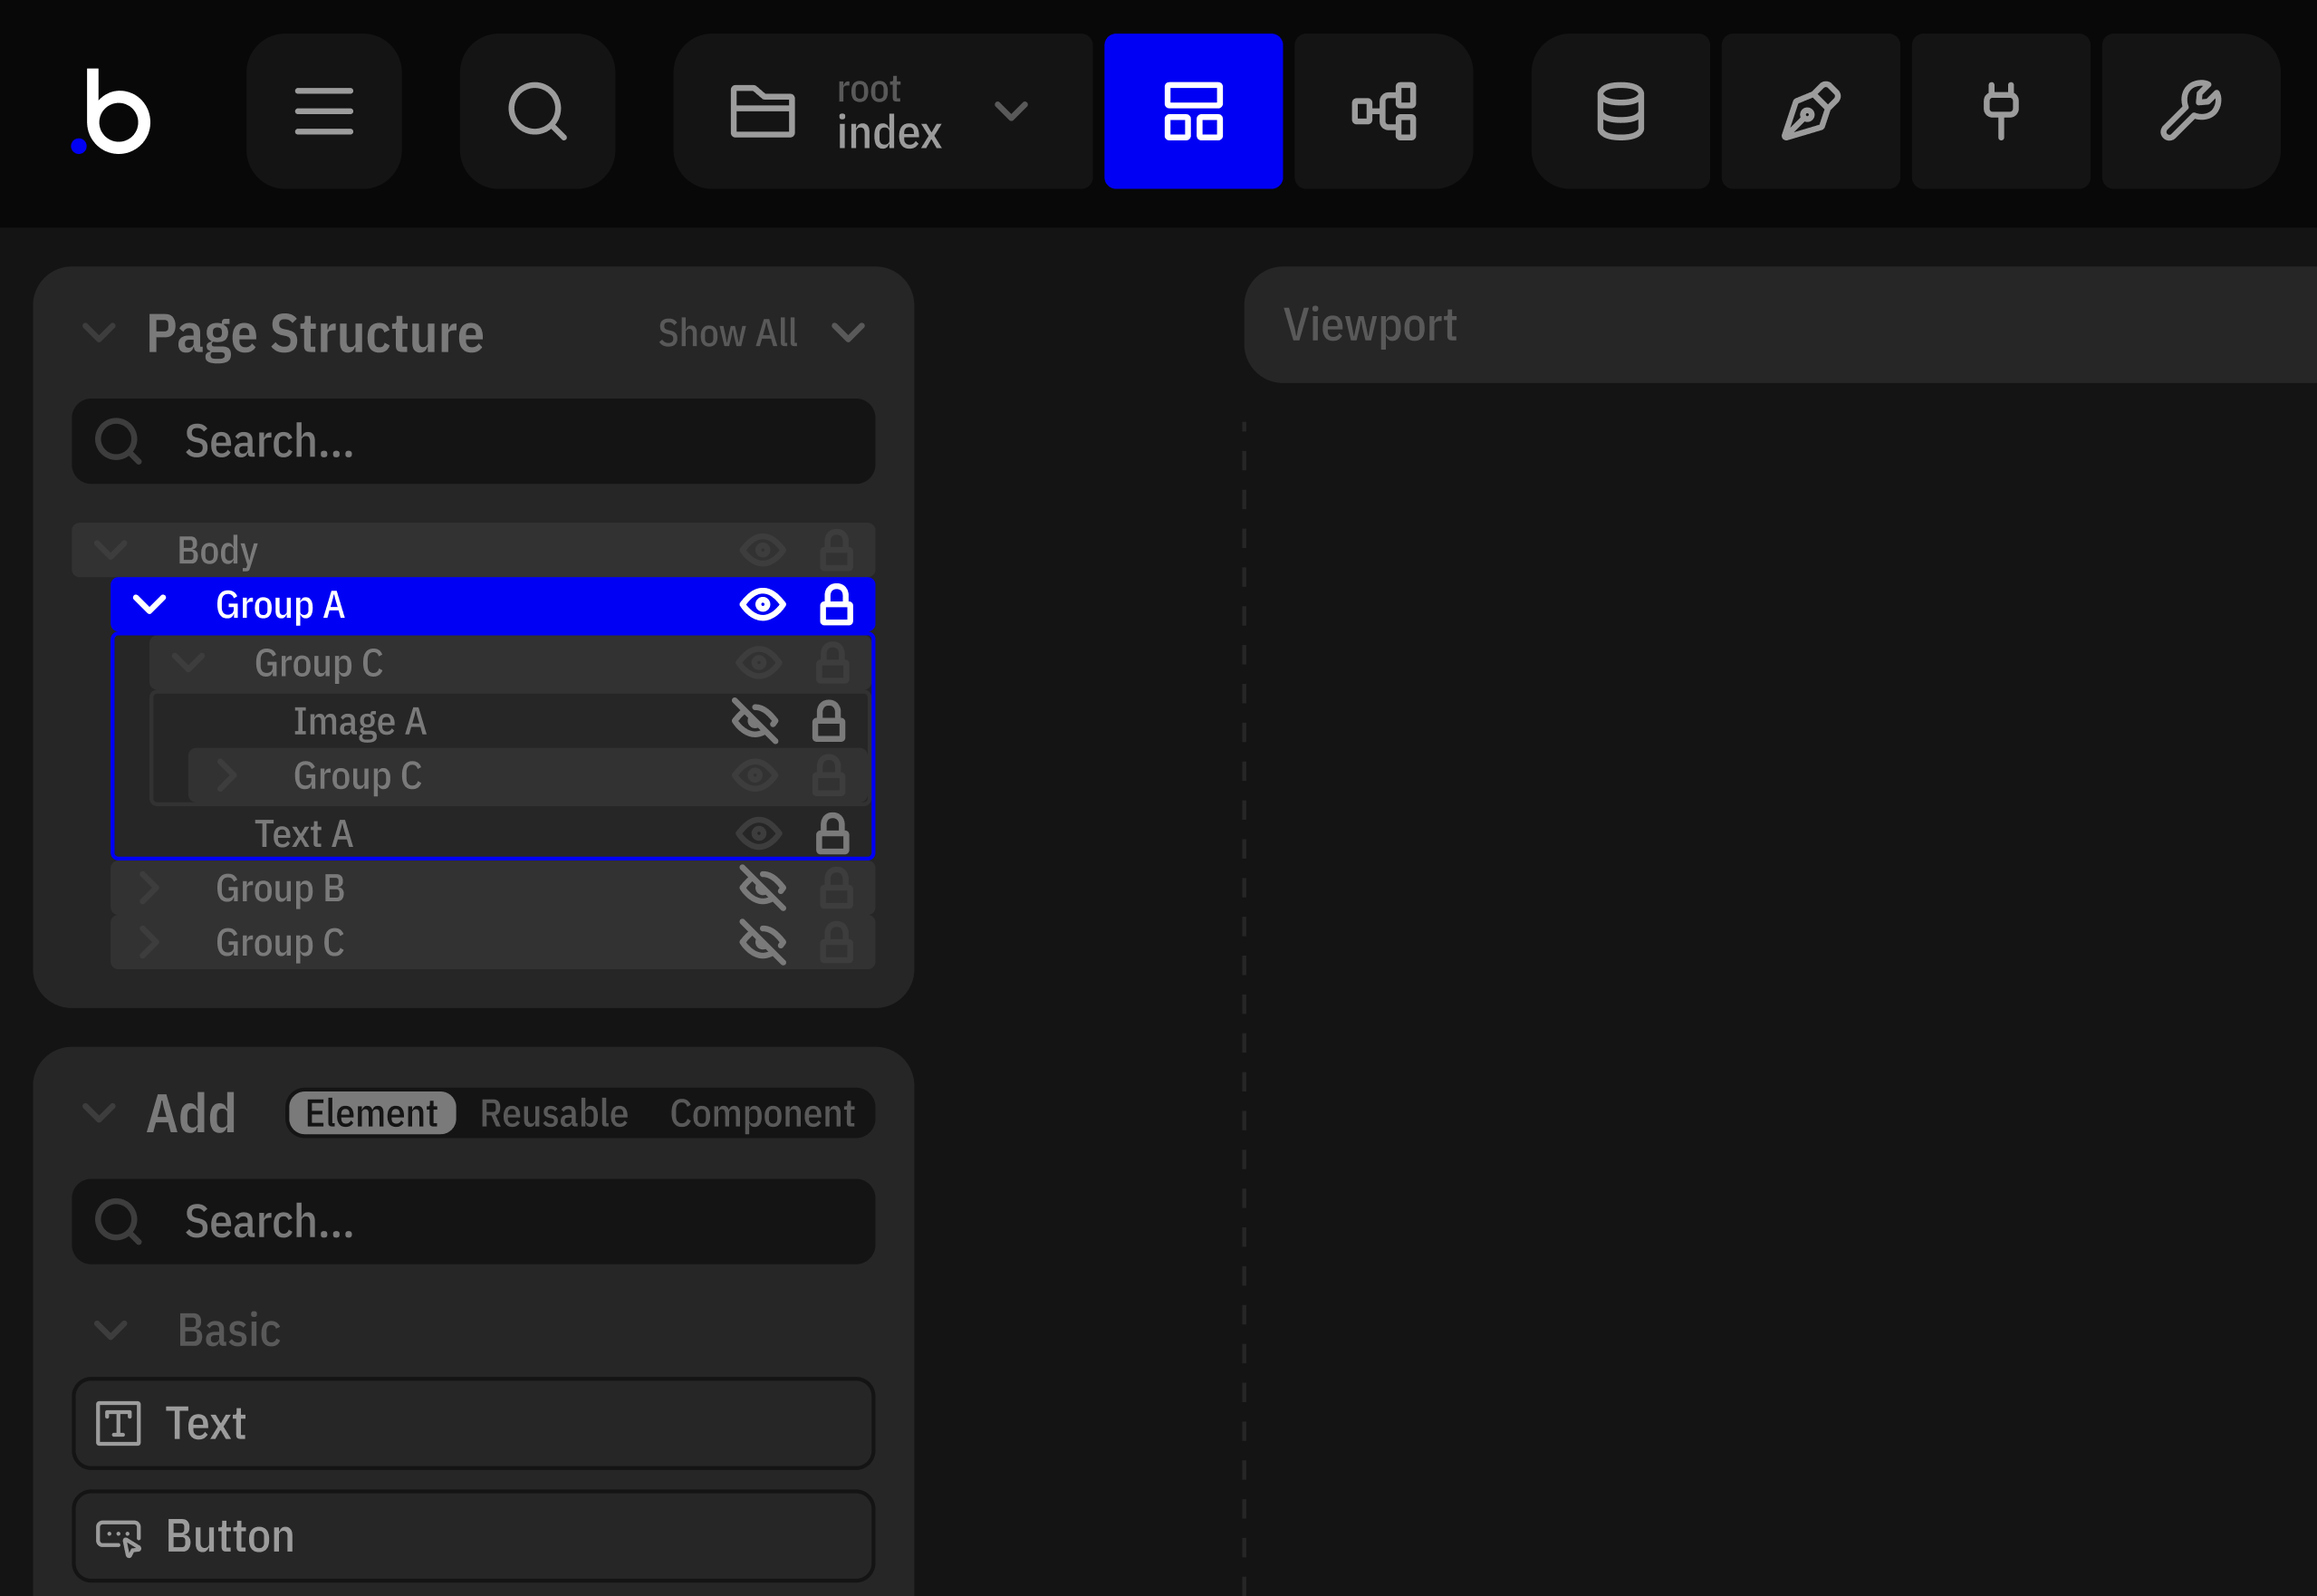Screen dimensions: 2317x1596
Task: Collapse the Group C node directly under Group A
Action: click(x=188, y=663)
